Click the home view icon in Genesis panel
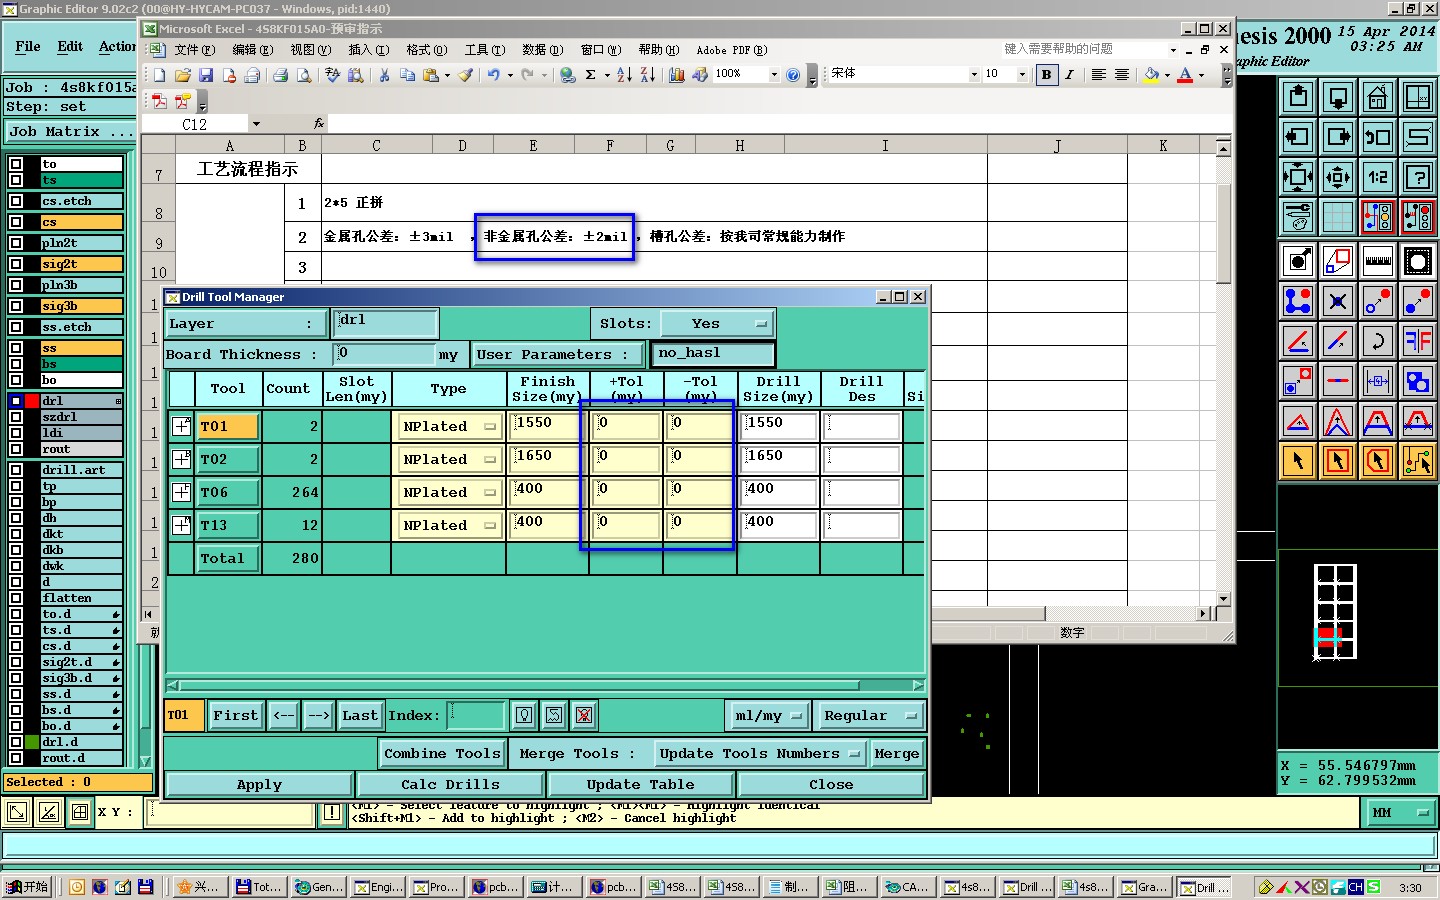Viewport: 1440px width, 900px height. pyautogui.click(x=1378, y=97)
